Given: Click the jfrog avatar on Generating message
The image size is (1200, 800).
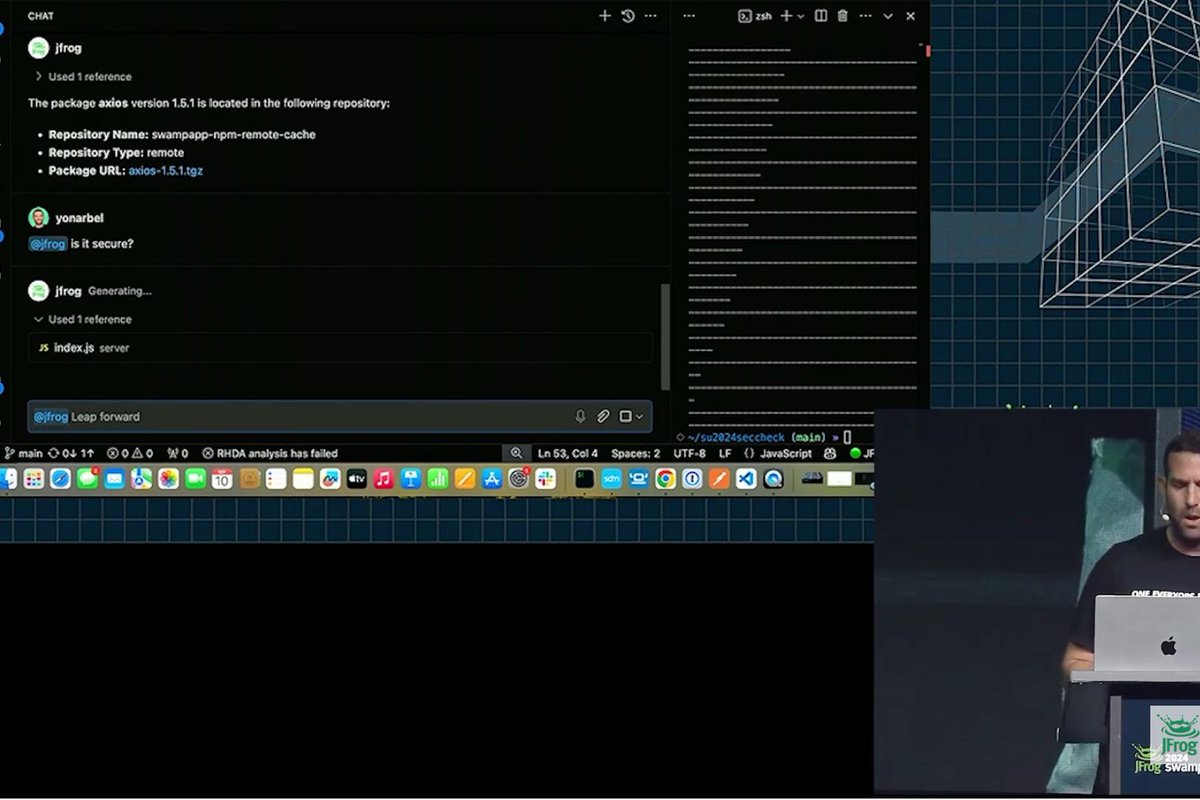Looking at the screenshot, I should tap(38, 291).
